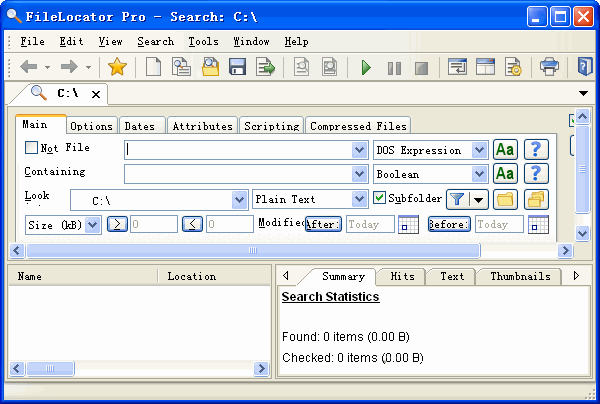Click the Save floppy disk icon
600x404 pixels.
tap(237, 67)
